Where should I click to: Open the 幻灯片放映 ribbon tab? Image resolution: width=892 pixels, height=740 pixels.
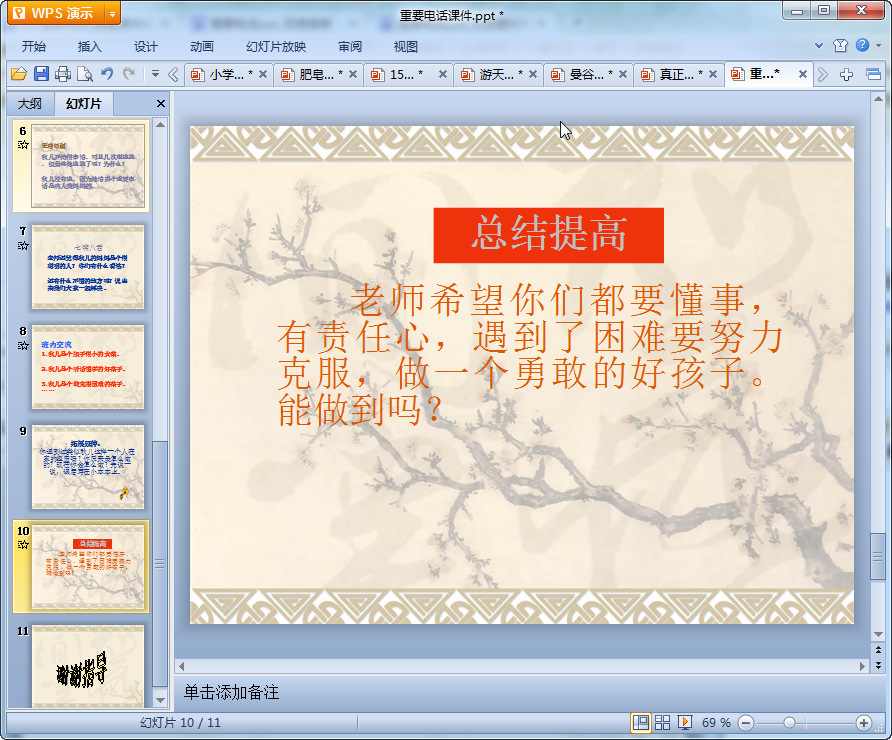276,47
